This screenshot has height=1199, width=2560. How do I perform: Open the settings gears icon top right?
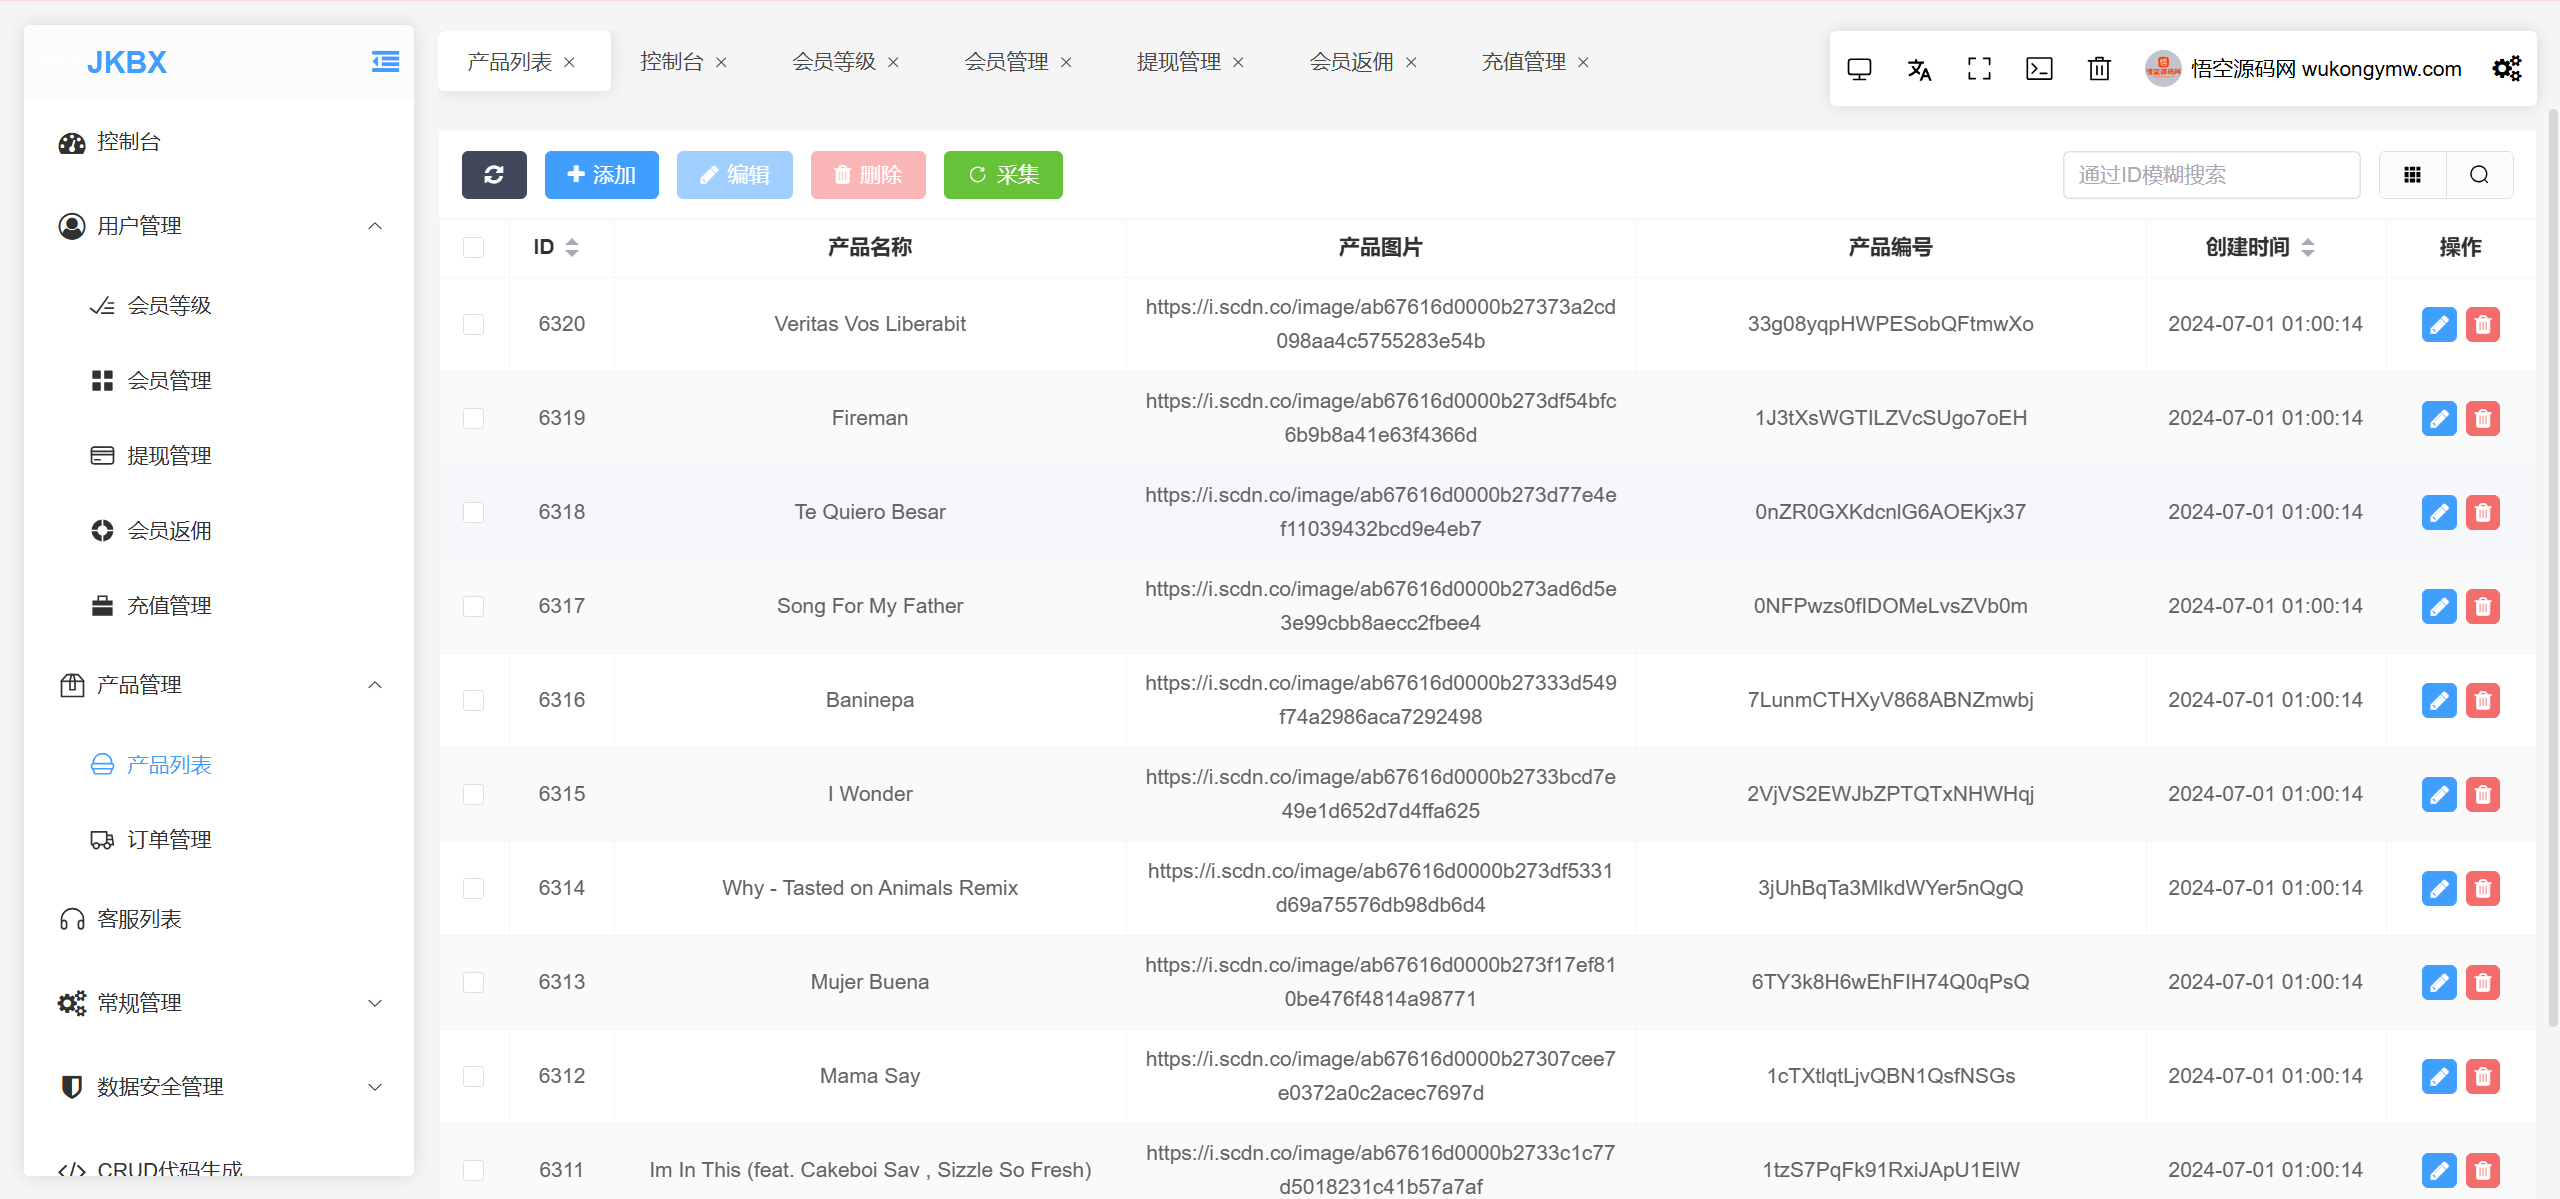[x=2506, y=69]
